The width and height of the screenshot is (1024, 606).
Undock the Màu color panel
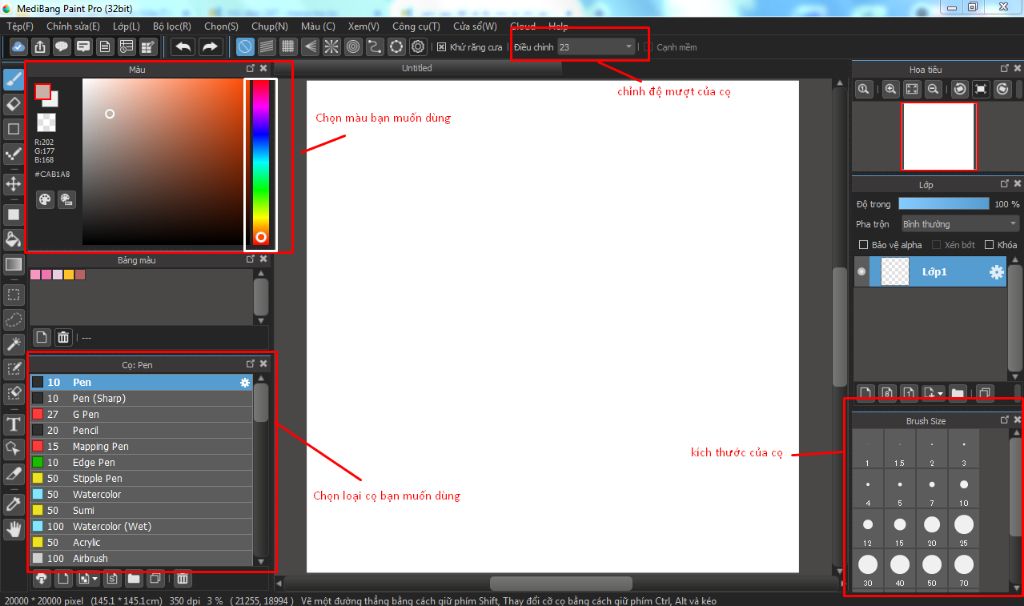pos(250,68)
